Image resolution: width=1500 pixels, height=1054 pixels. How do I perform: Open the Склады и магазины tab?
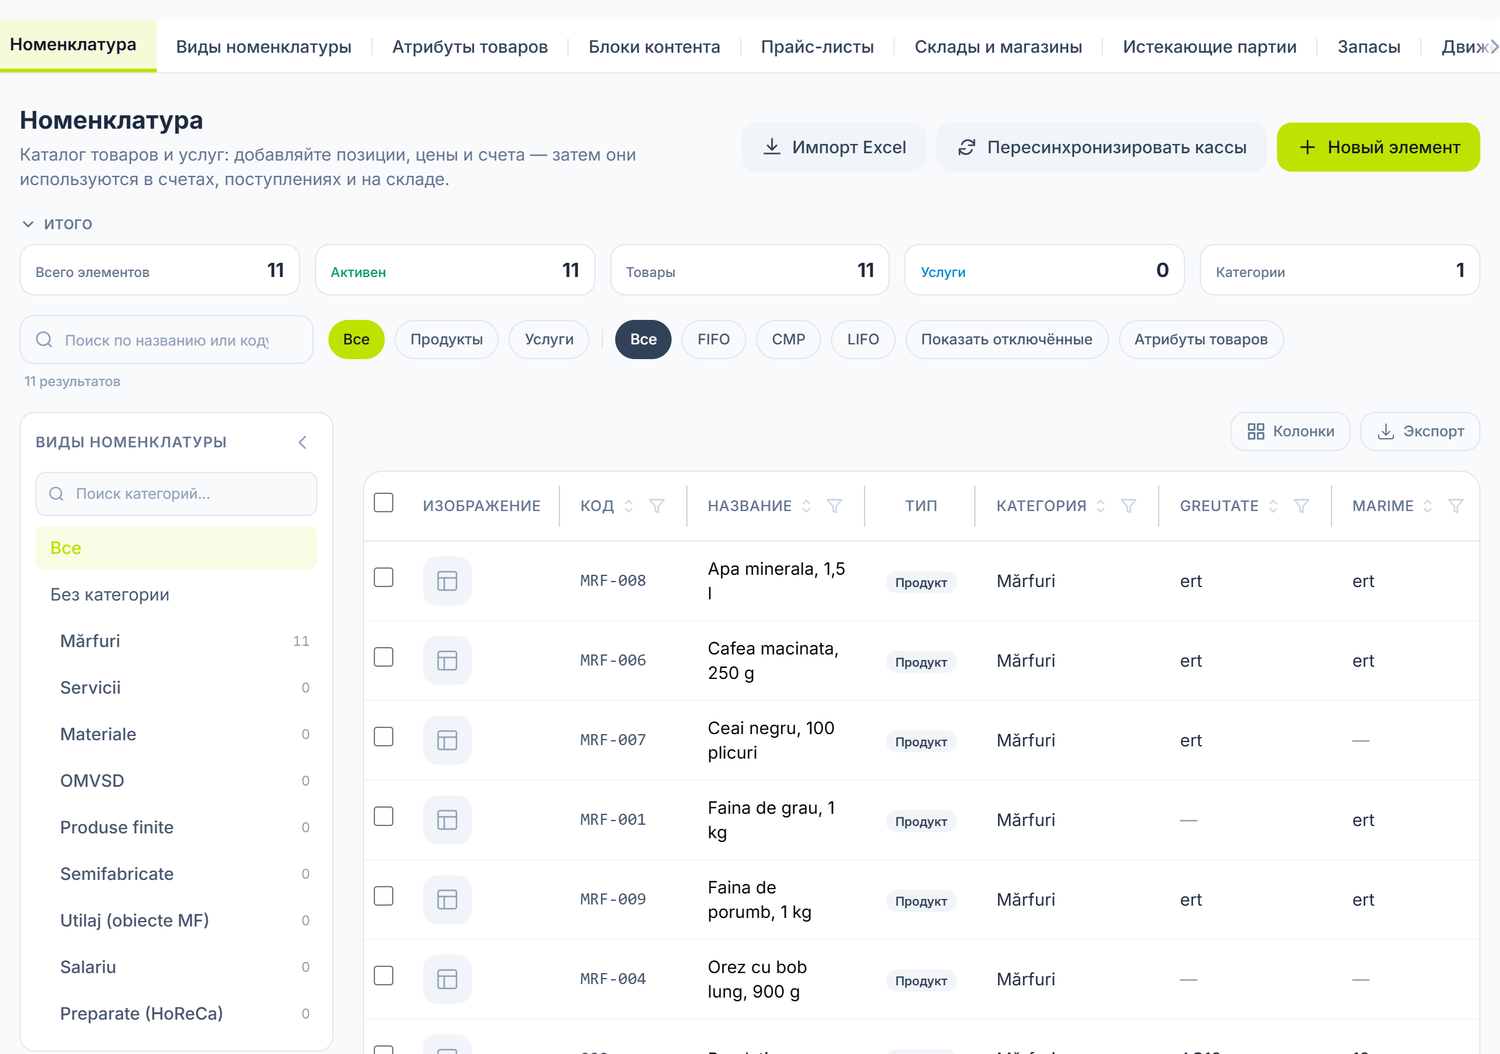pyautogui.click(x=998, y=47)
